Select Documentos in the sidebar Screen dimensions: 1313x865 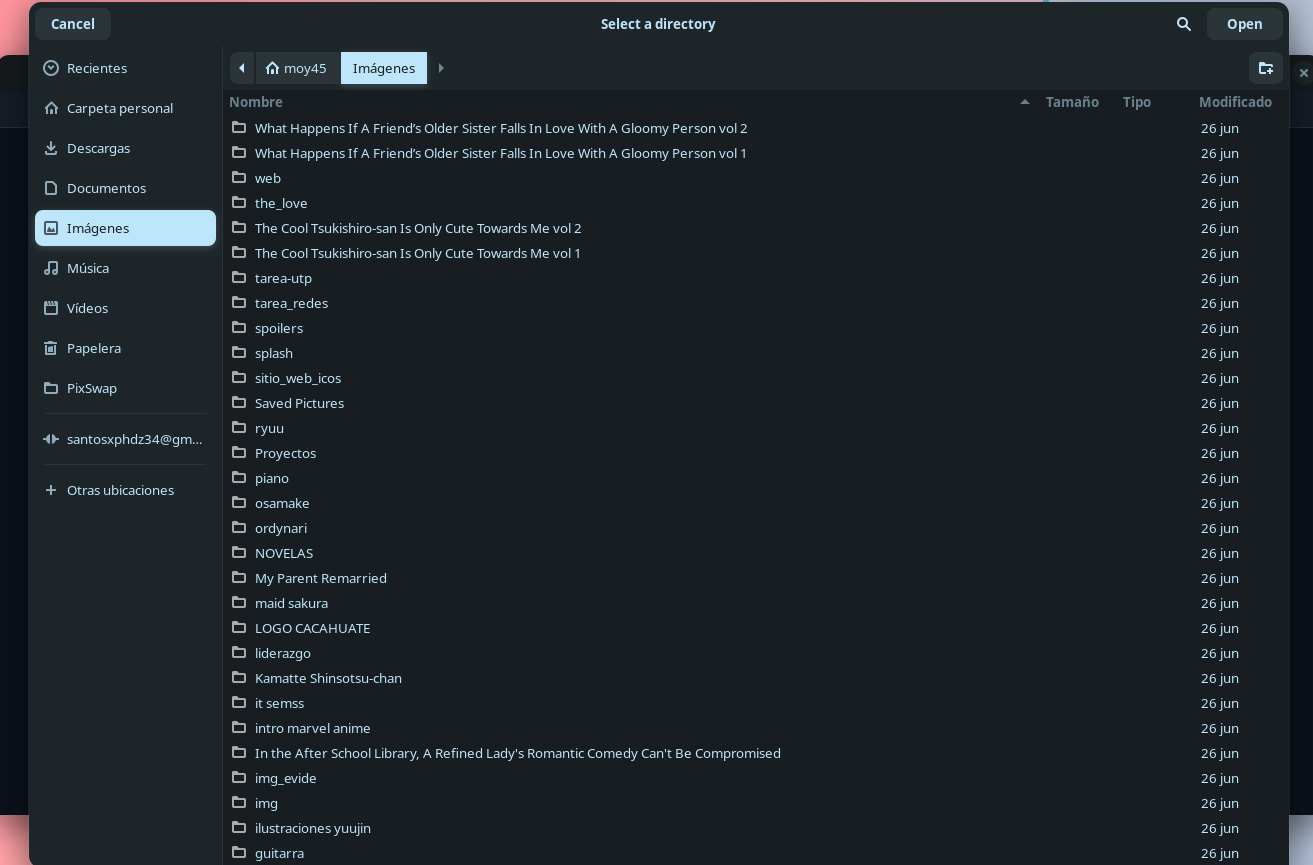(125, 188)
